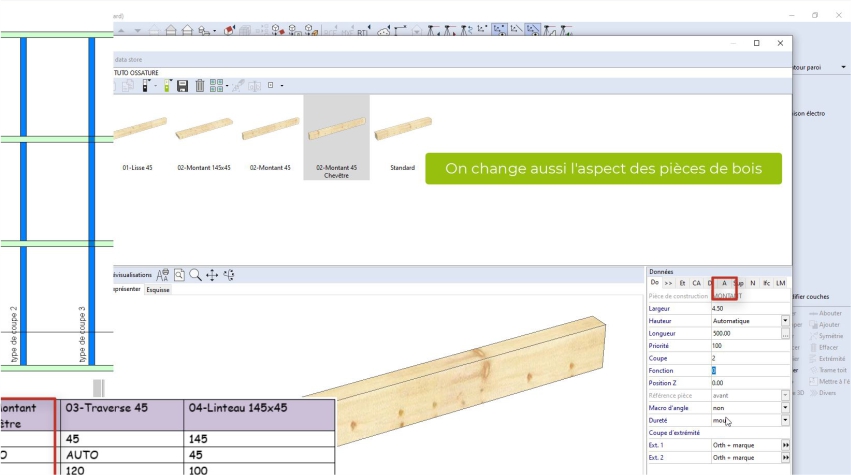Click the pan arrows icon
851x475 pixels.
[212, 274]
